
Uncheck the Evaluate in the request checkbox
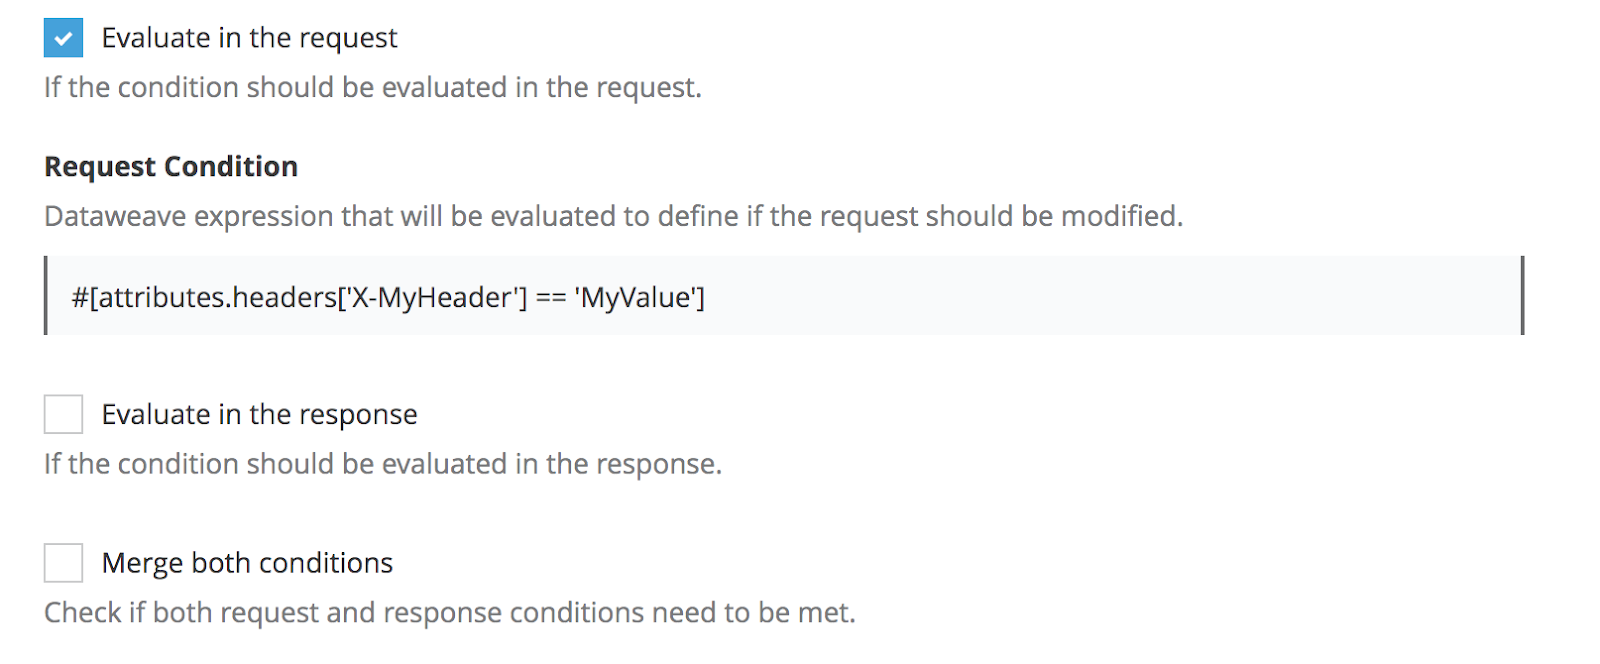tap(62, 38)
